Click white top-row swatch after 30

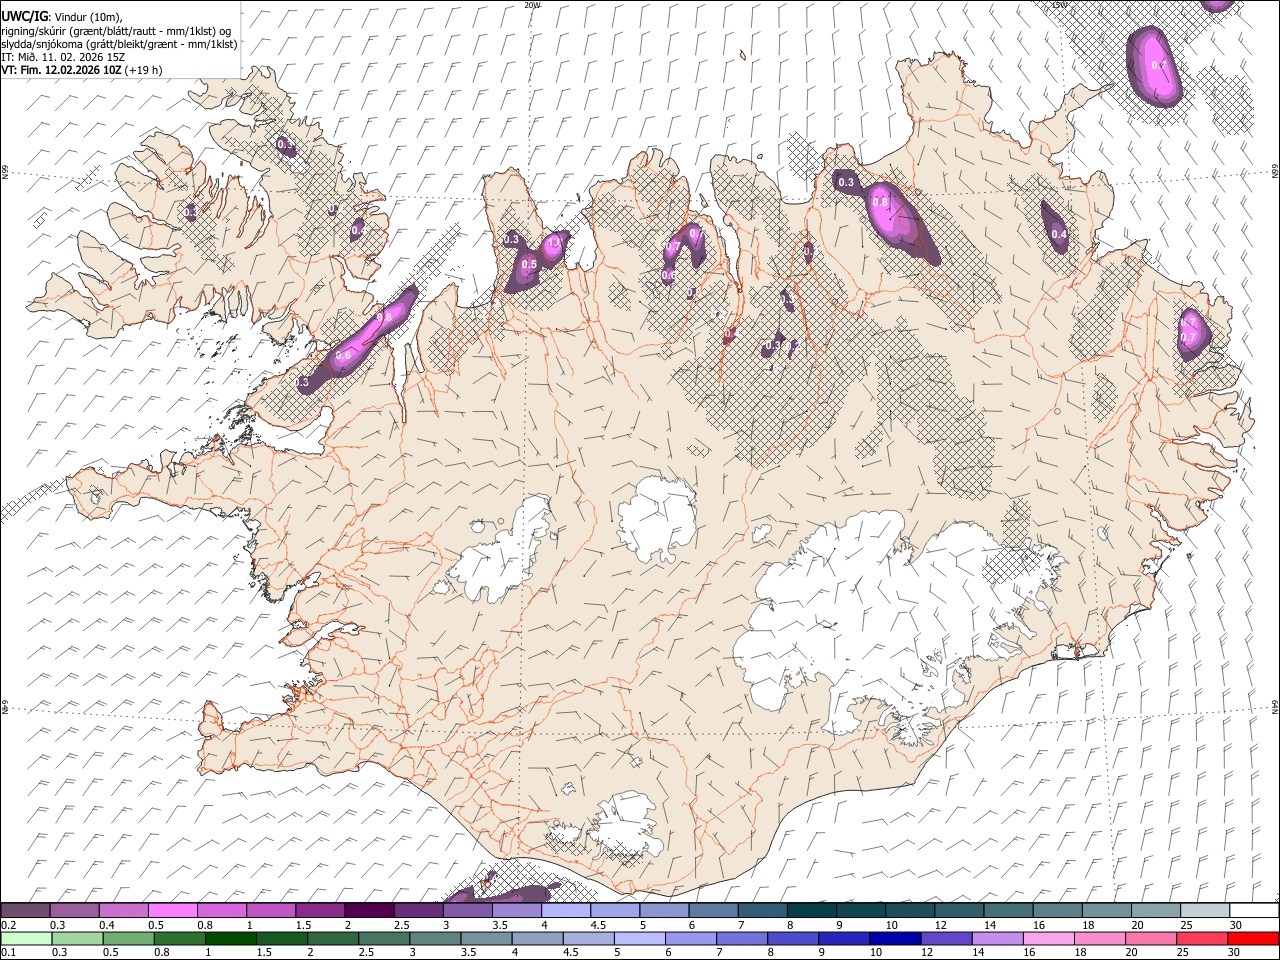pos(1255,910)
